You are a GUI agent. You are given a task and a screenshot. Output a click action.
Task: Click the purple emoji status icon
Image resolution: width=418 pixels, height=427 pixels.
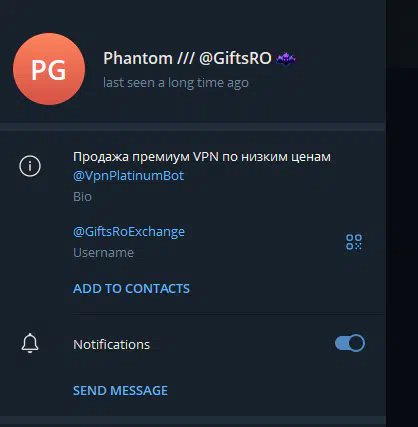(286, 59)
